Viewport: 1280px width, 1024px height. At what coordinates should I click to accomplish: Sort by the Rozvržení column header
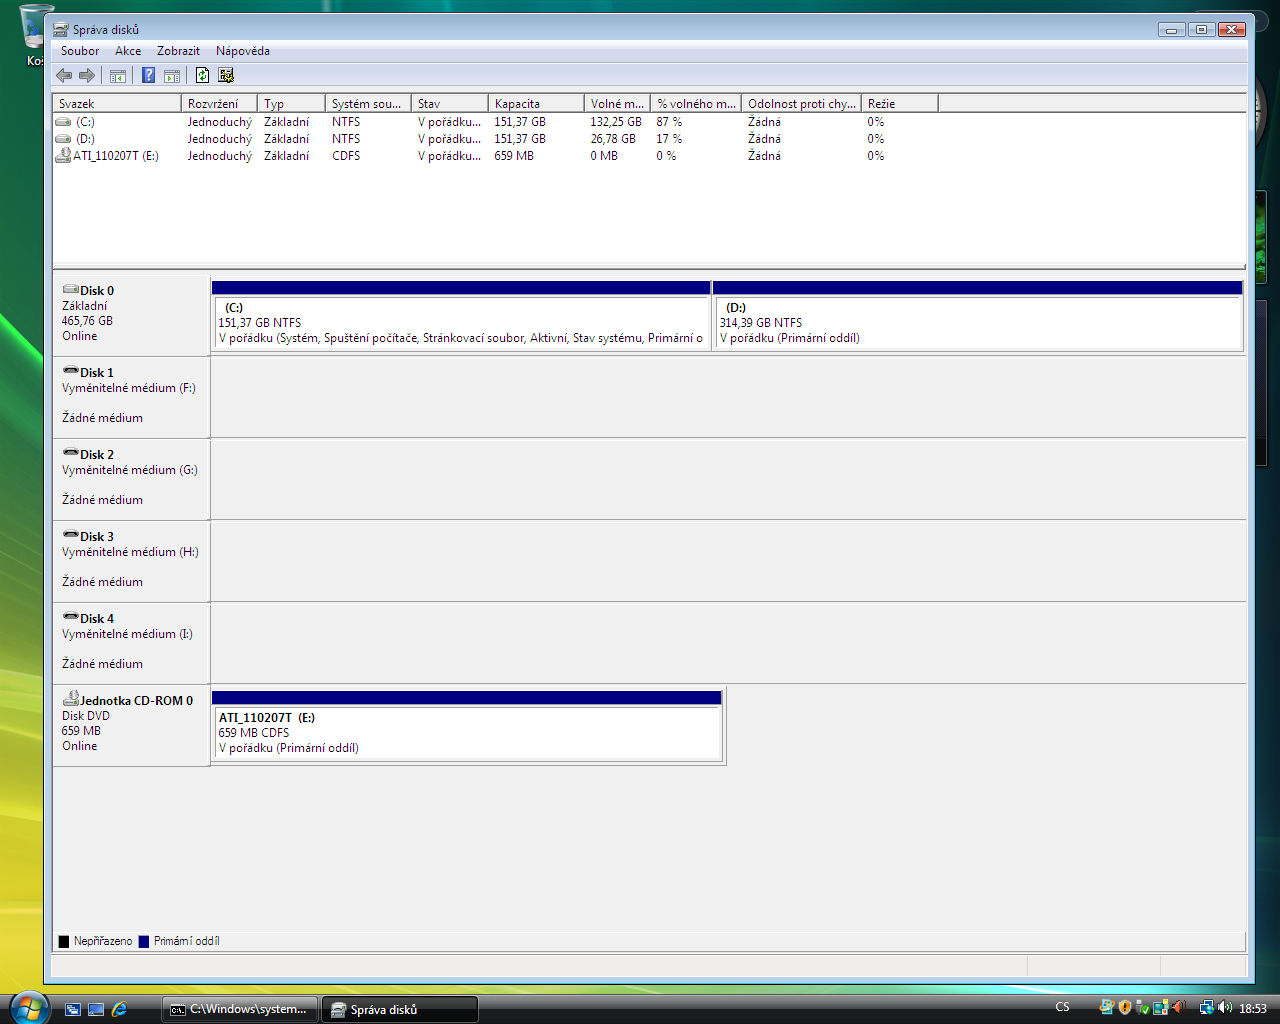click(219, 104)
